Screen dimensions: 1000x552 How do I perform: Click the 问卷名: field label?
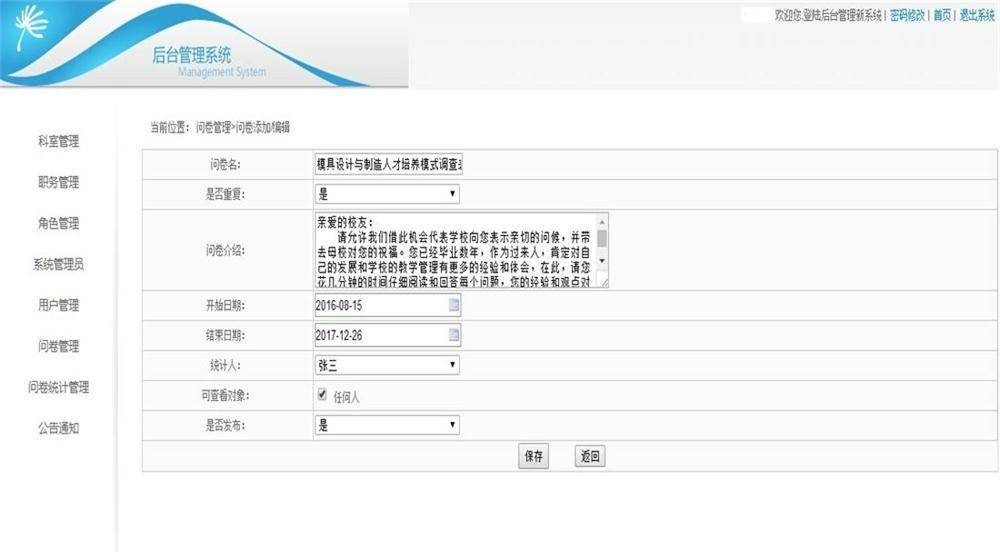225,164
